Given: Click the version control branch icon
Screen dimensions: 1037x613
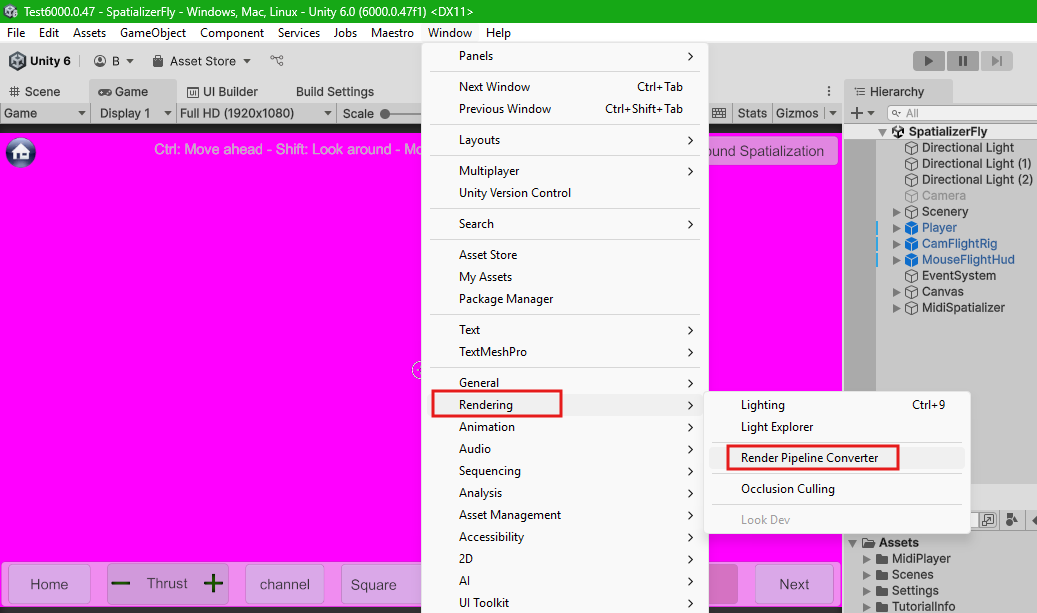Looking at the screenshot, I should tap(276, 61).
